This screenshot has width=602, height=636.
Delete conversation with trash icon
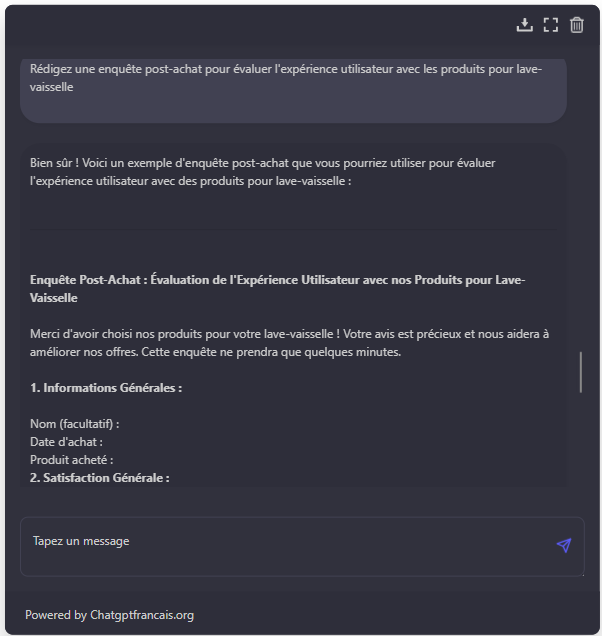click(x=576, y=25)
